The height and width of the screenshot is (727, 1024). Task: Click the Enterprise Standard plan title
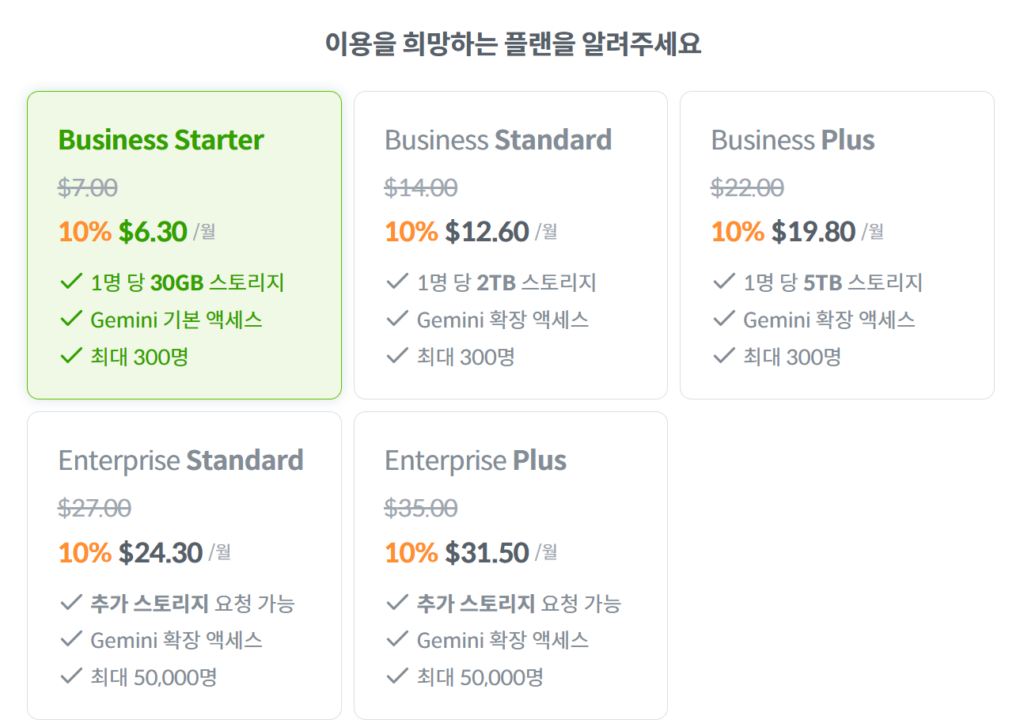pyautogui.click(x=181, y=460)
